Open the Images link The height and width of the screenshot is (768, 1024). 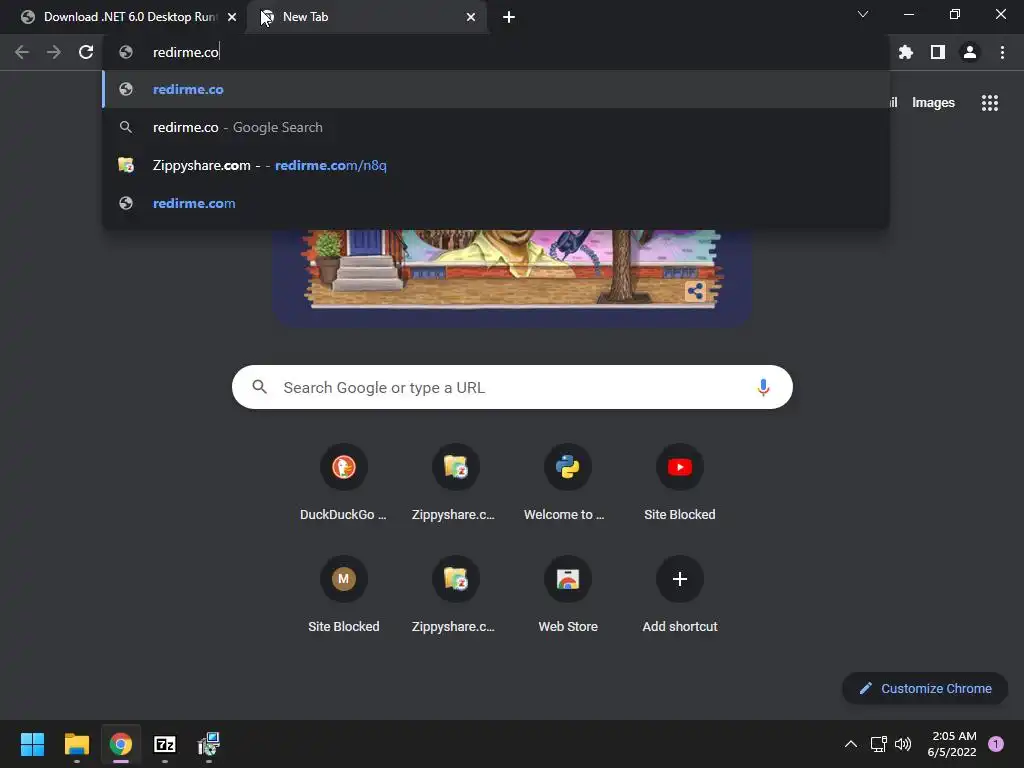(x=933, y=103)
